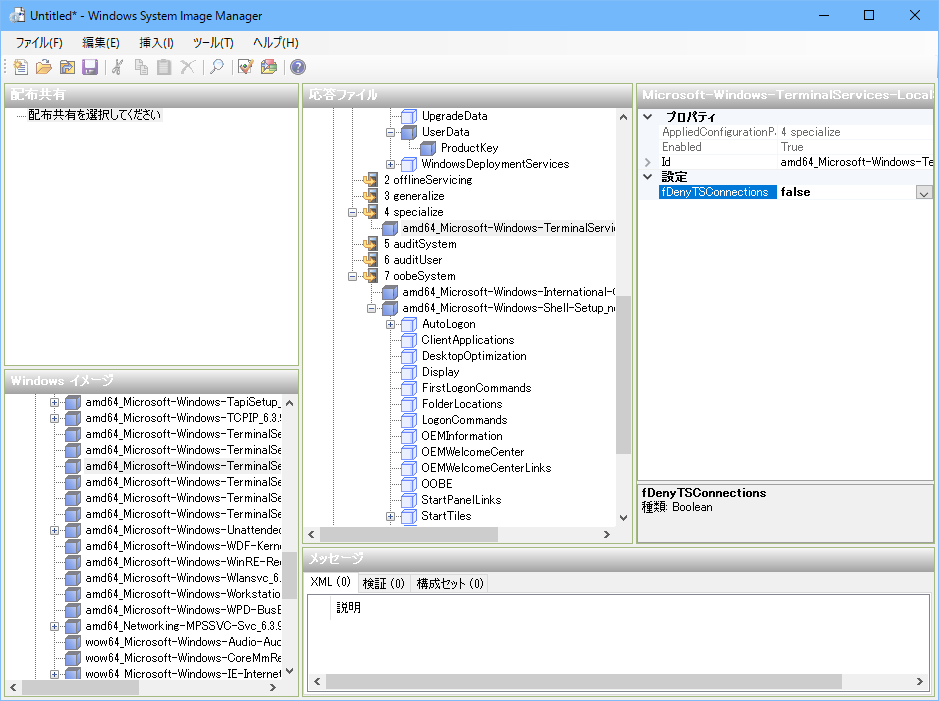Image resolution: width=939 pixels, height=701 pixels.
Task: Expand the Id property row
Action: [x=647, y=162]
